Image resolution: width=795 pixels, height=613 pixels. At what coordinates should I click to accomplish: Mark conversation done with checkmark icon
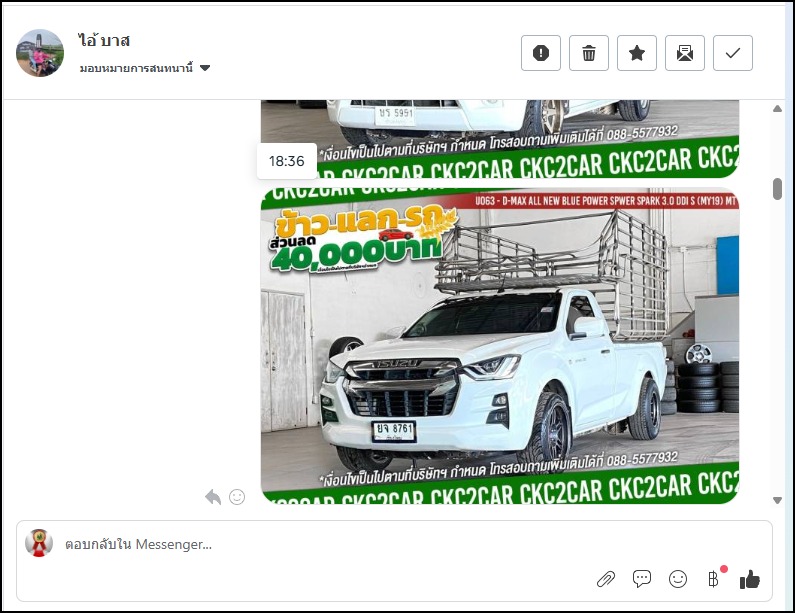(x=733, y=53)
